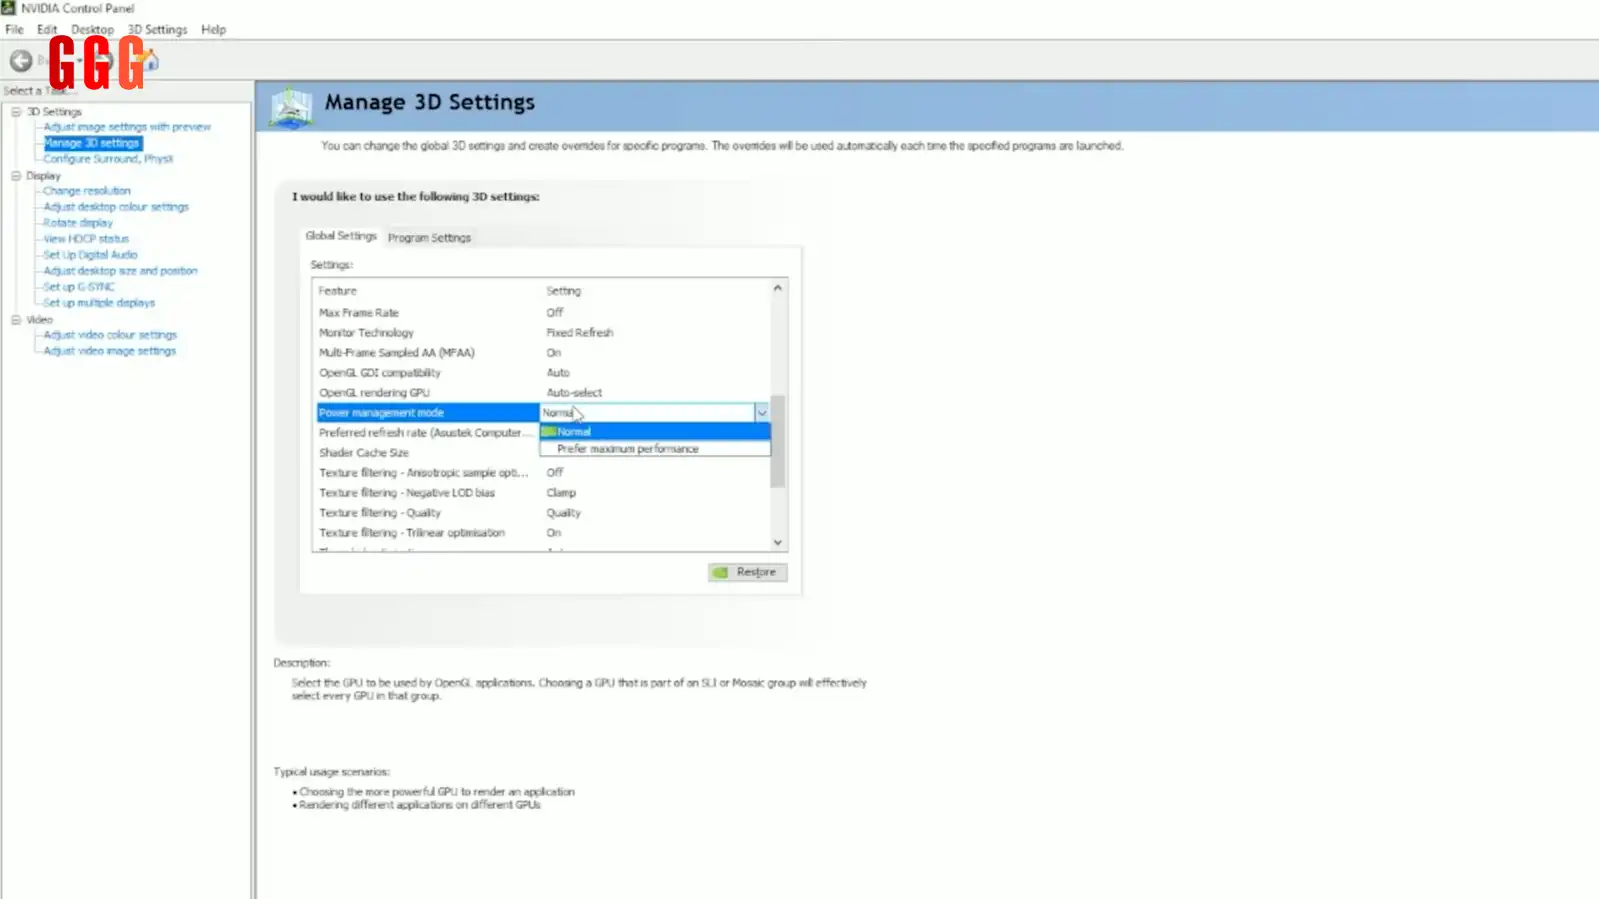This screenshot has width=1599, height=899.
Task: Click the Feature column header
Action: click(337, 291)
